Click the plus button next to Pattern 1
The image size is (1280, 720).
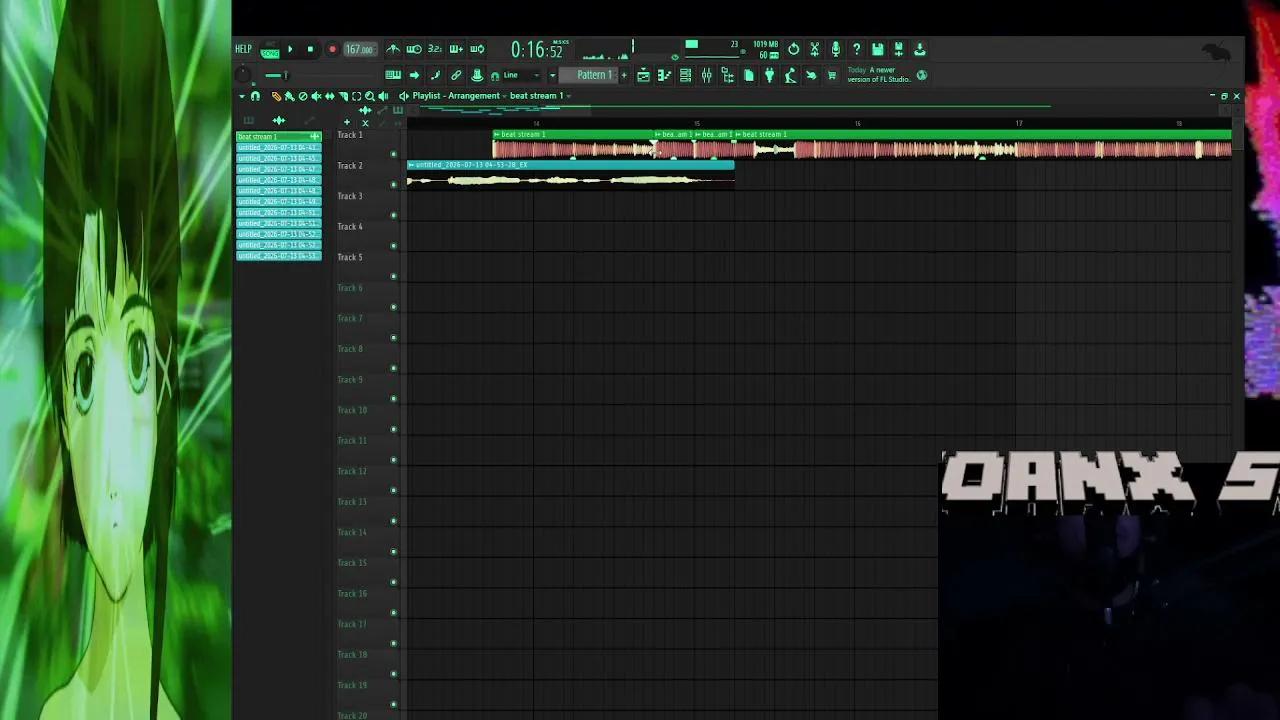[624, 75]
